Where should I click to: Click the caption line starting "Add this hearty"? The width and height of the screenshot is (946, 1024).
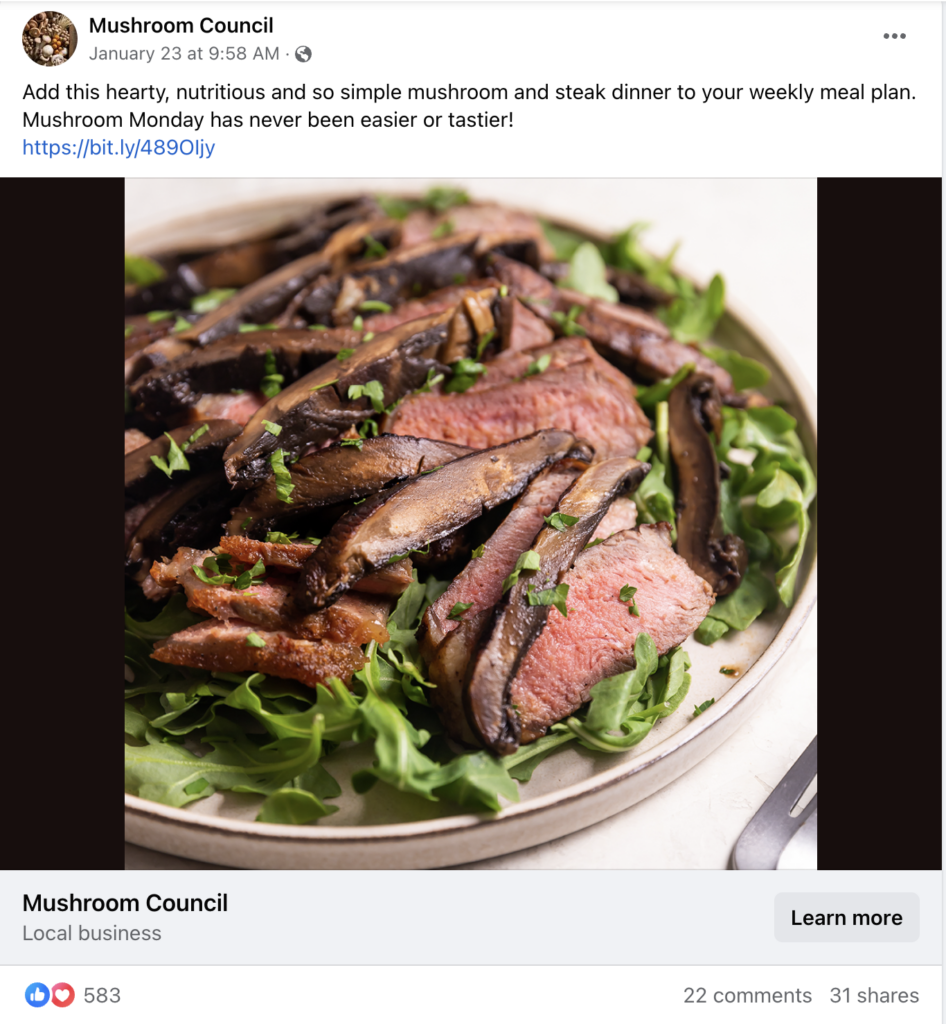470,93
